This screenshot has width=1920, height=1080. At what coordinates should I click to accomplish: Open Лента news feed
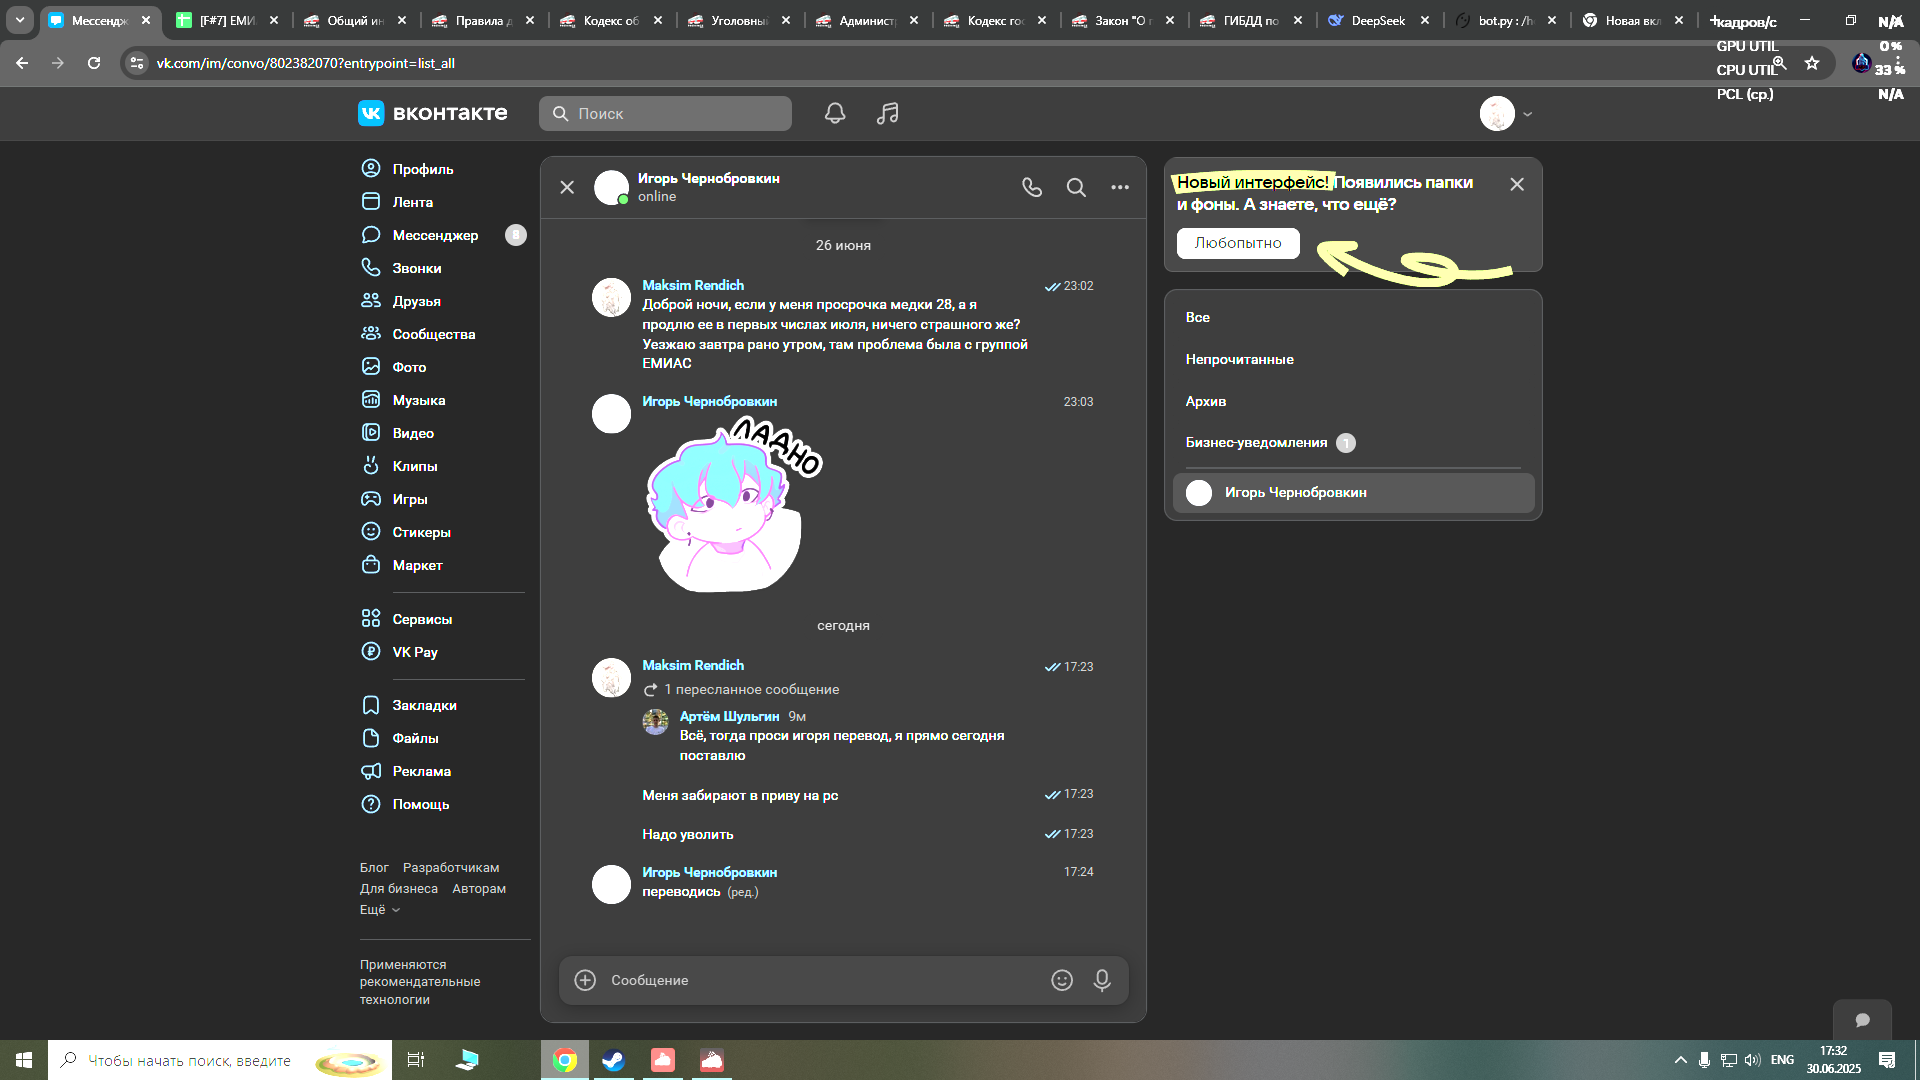(413, 202)
